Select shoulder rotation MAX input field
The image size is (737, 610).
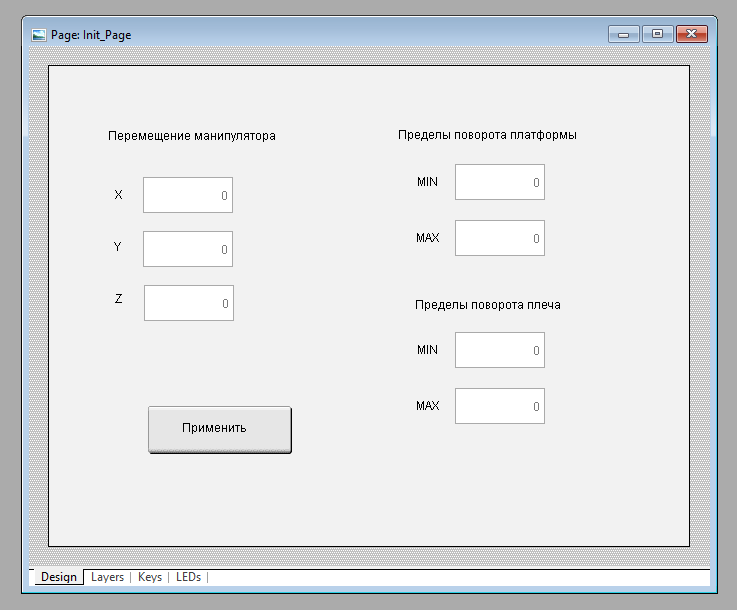click(x=500, y=406)
